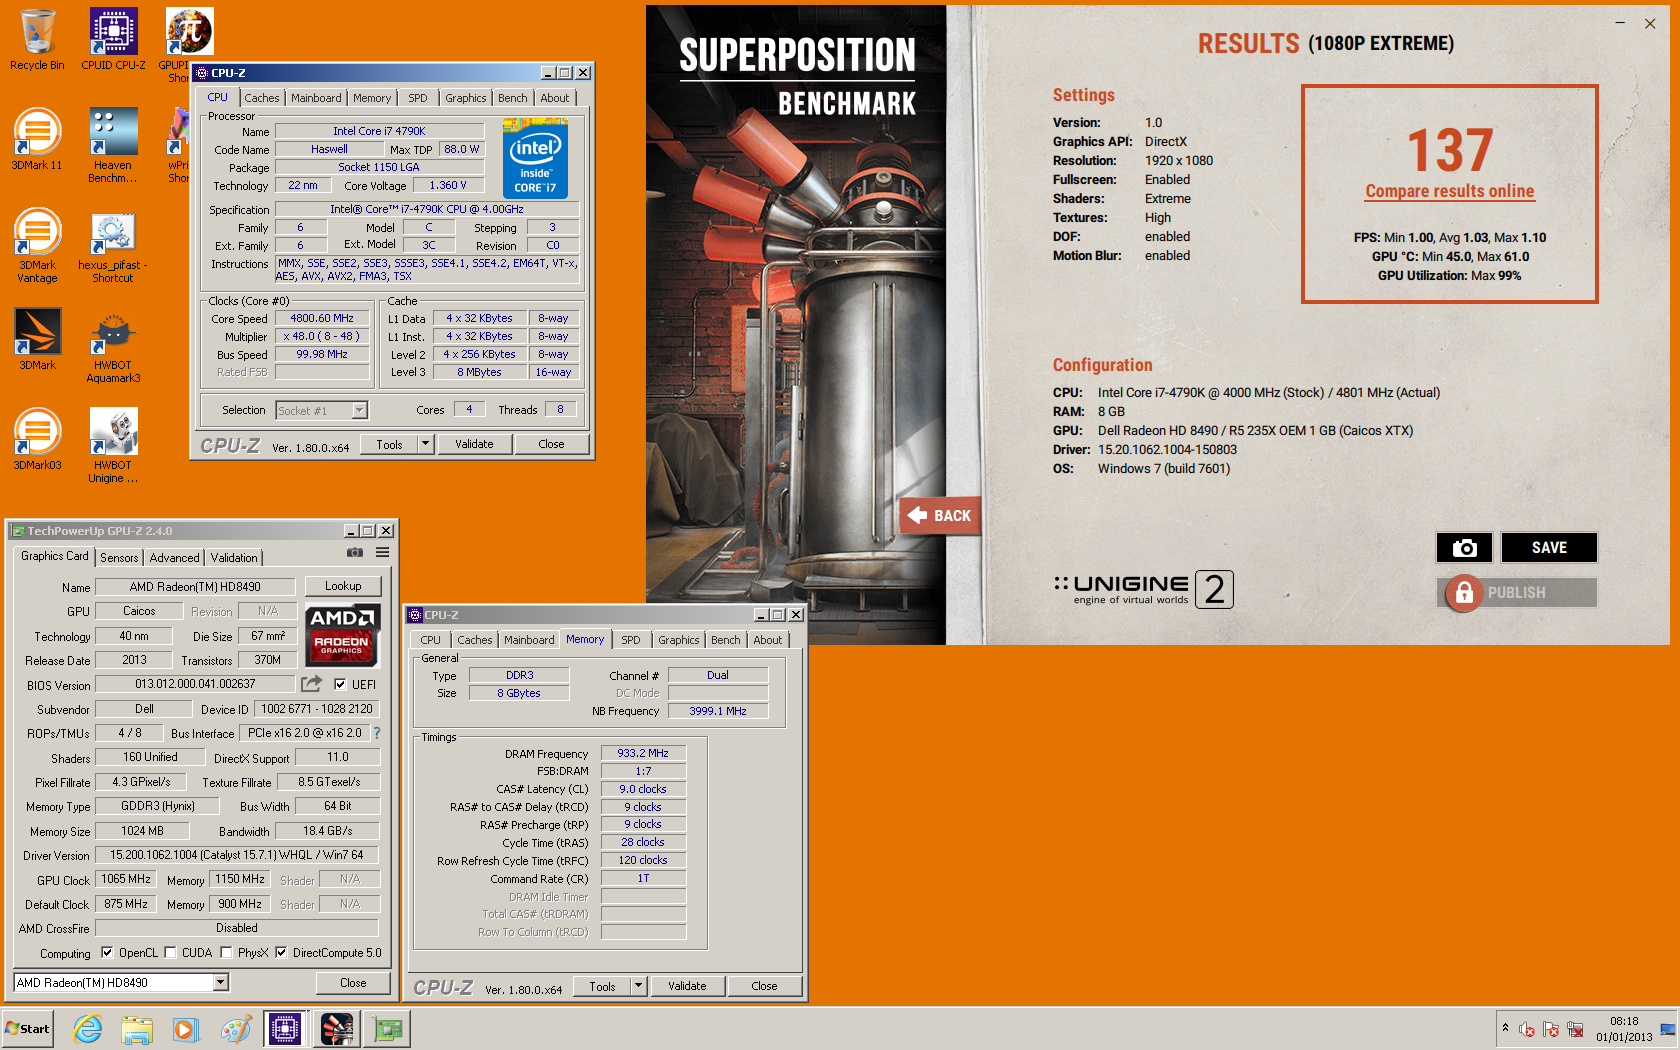
Task: Open the Sensors tab in GPU-Z
Action: click(119, 558)
